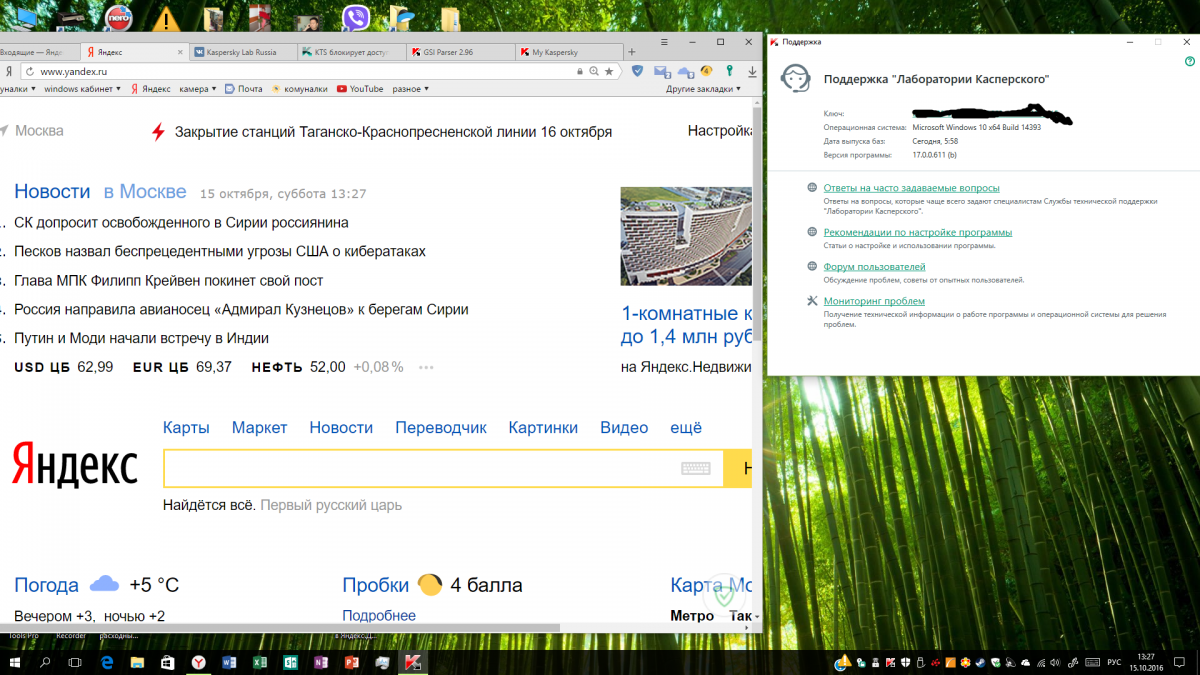Image resolution: width=1200 pixels, height=675 pixels.
Task: Click the bookmark star in address bar
Action: 608,72
